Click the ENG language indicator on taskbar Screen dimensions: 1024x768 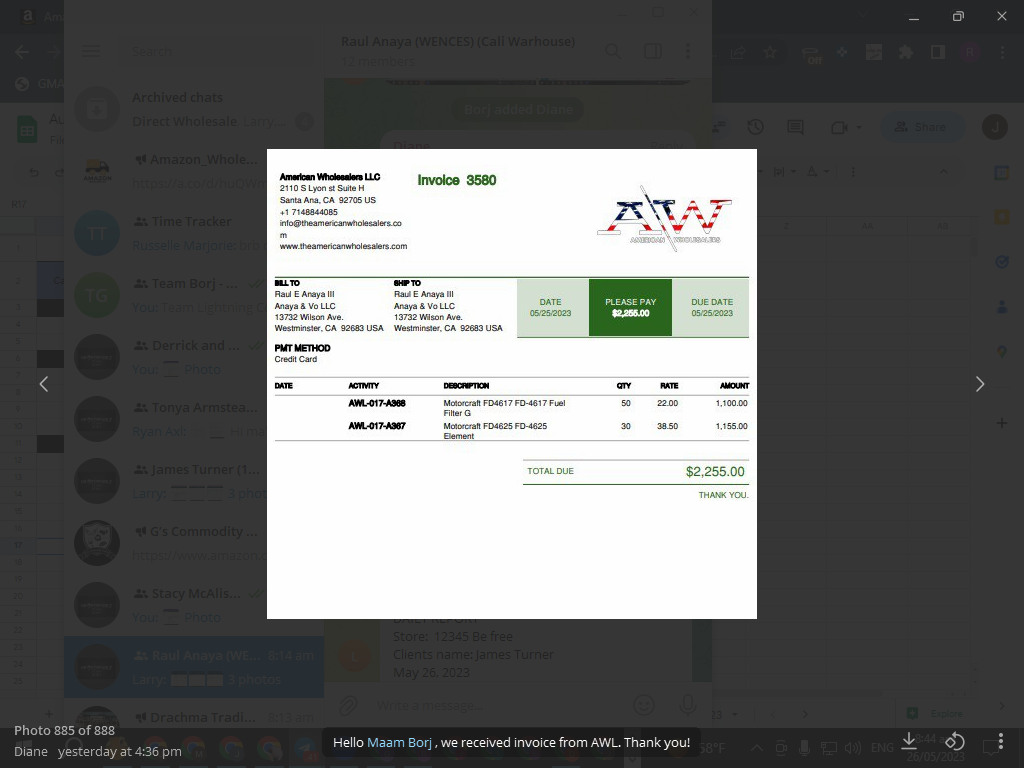(x=882, y=748)
